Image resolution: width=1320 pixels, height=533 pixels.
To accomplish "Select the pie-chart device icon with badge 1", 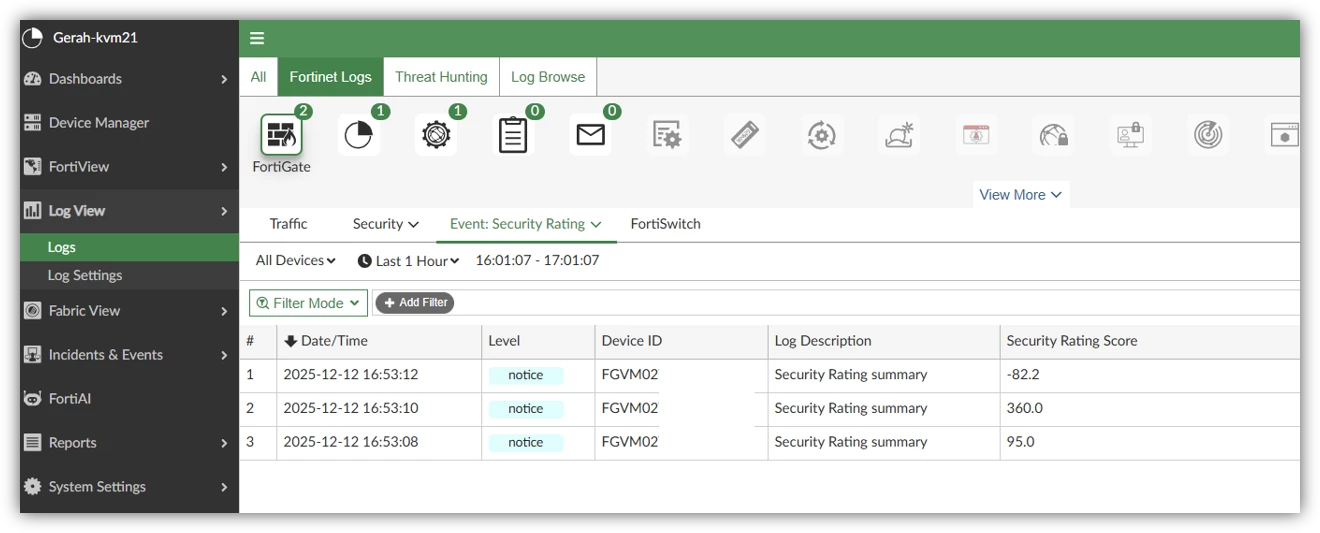I will [x=358, y=135].
